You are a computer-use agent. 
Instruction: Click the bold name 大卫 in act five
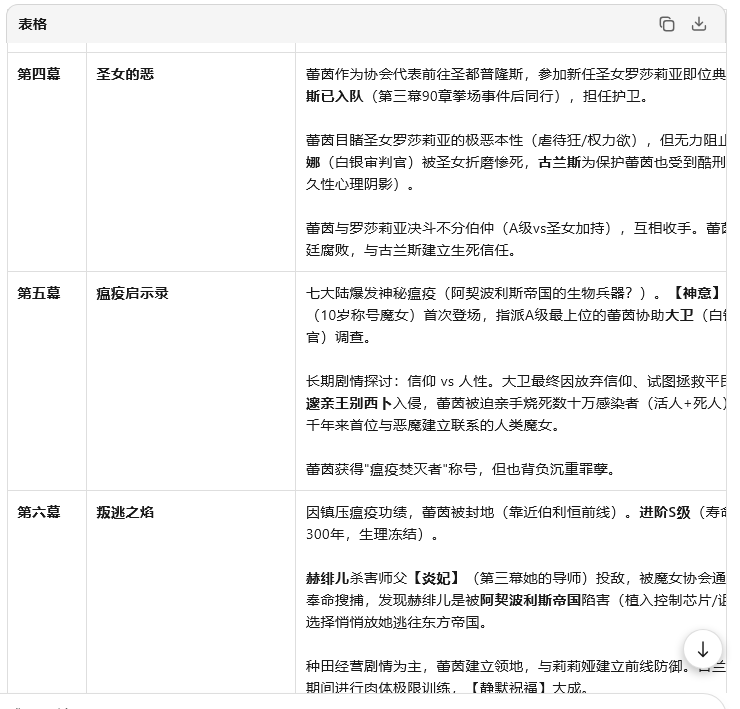point(679,315)
